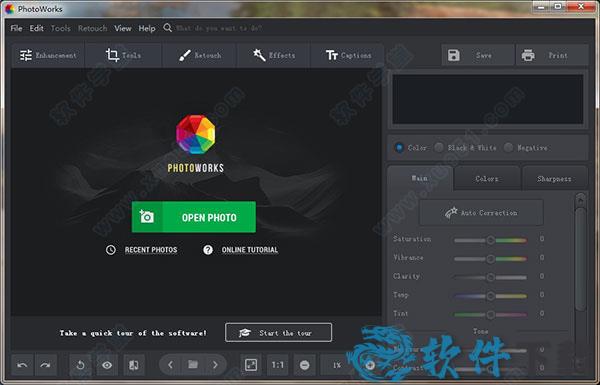The width and height of the screenshot is (600, 385).
Task: Select the crop Tools tab
Action: coord(123,55)
